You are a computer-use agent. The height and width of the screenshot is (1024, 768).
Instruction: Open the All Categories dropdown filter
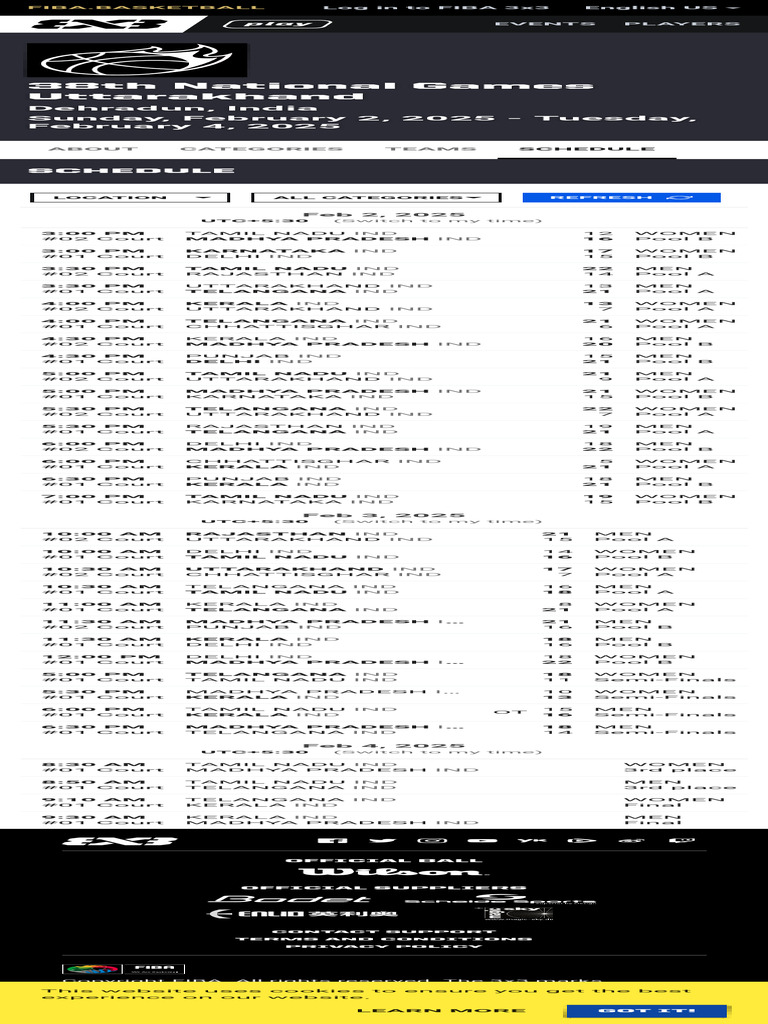[x=376, y=197]
